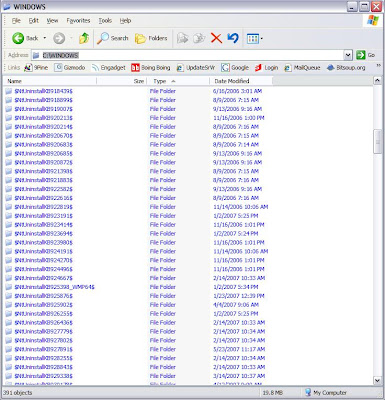385x400 pixels.
Task: Click the green Go button
Action: [x=366, y=55]
